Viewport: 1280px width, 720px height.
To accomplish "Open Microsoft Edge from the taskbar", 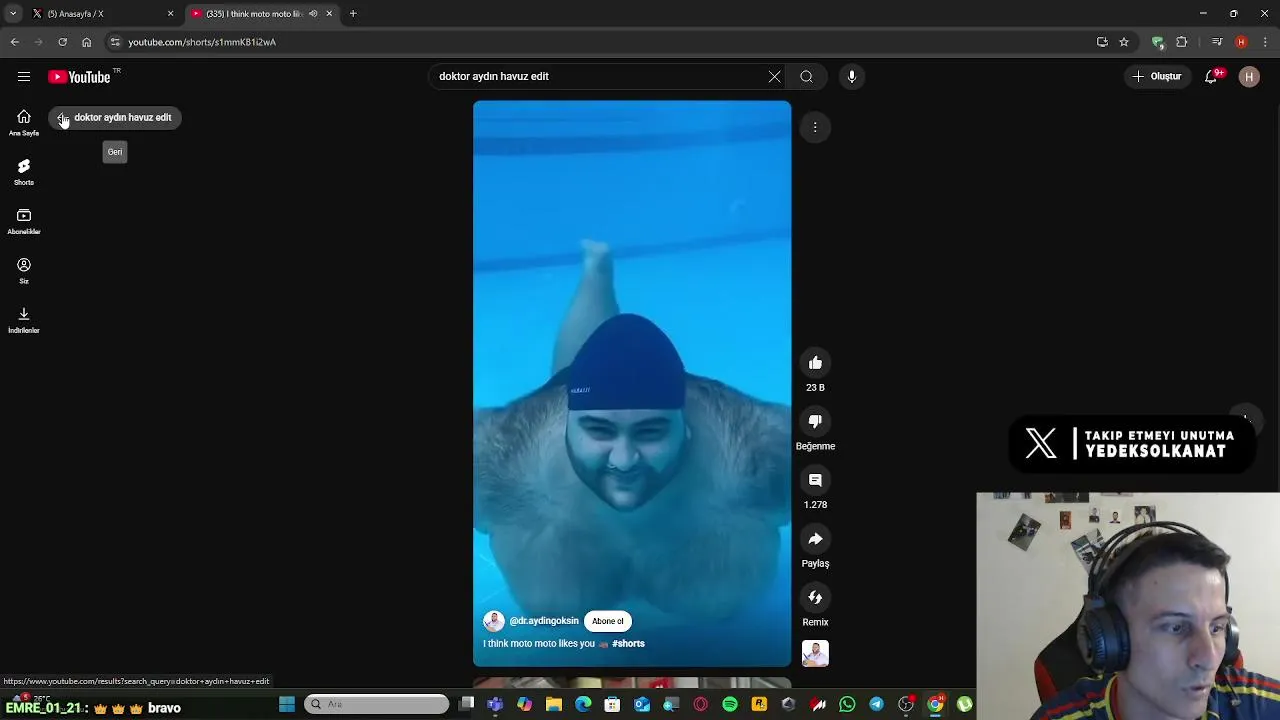I will 583,704.
